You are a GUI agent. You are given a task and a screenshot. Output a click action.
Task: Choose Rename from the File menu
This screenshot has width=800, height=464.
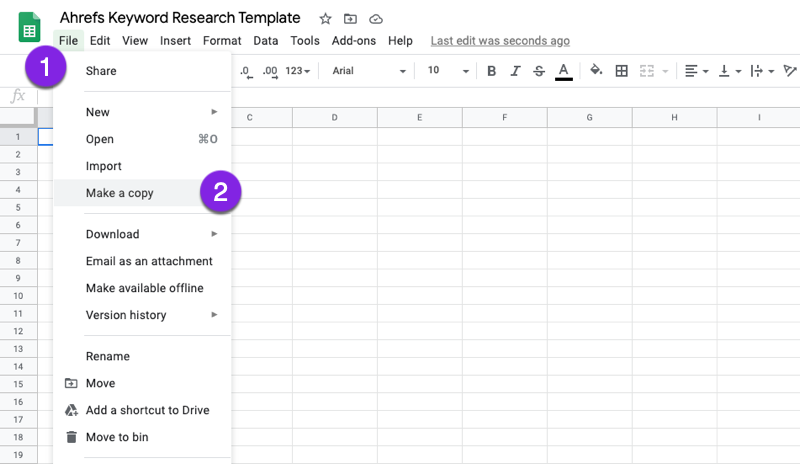(142, 356)
